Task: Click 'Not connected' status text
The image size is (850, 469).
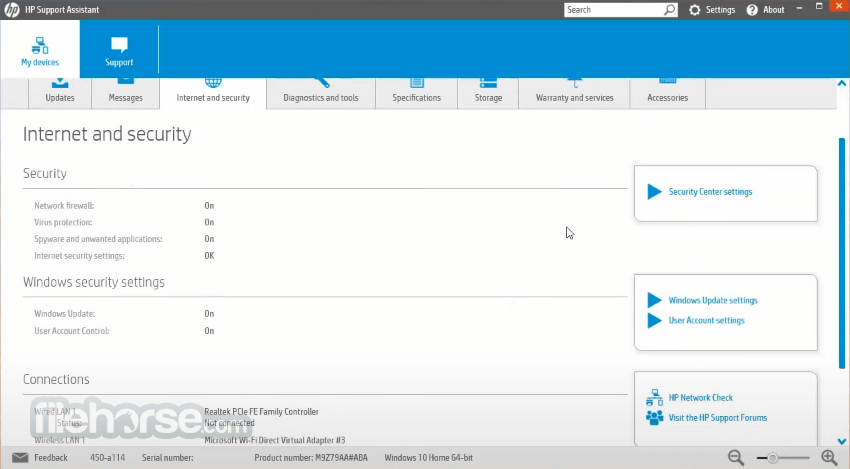Action: [x=229, y=423]
